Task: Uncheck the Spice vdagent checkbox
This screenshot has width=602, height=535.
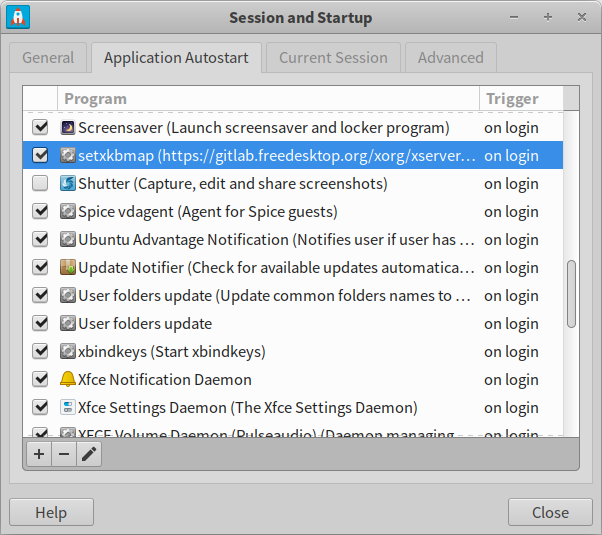Action: (x=40, y=212)
